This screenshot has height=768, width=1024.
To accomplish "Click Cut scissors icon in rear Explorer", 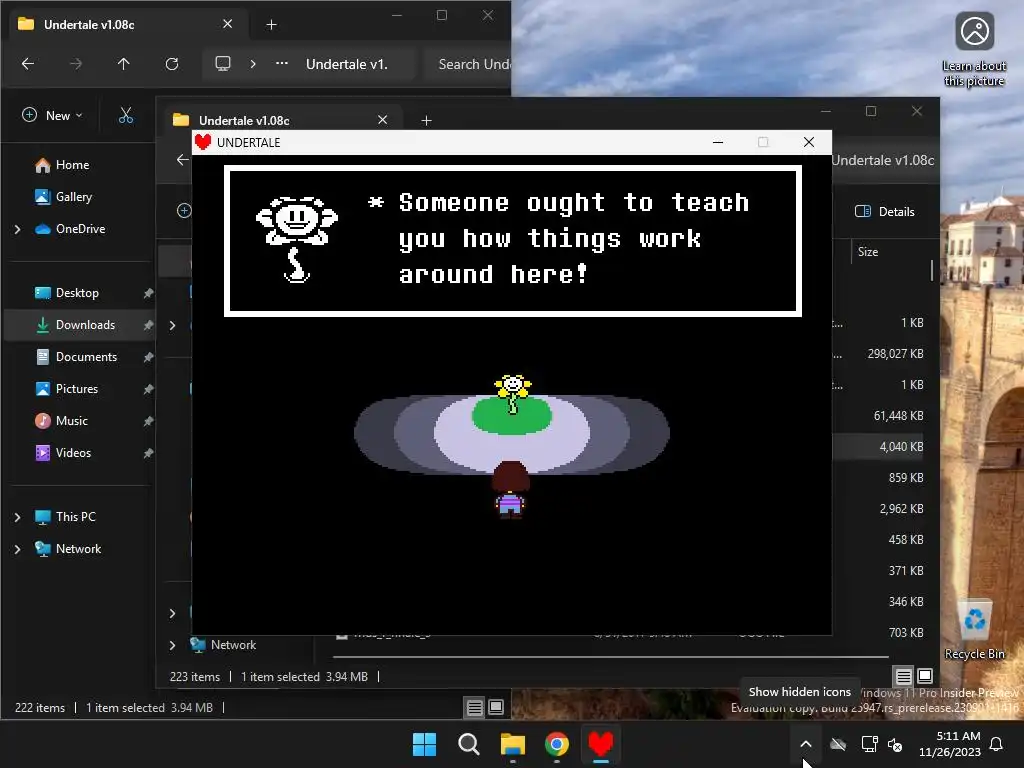I will point(126,116).
